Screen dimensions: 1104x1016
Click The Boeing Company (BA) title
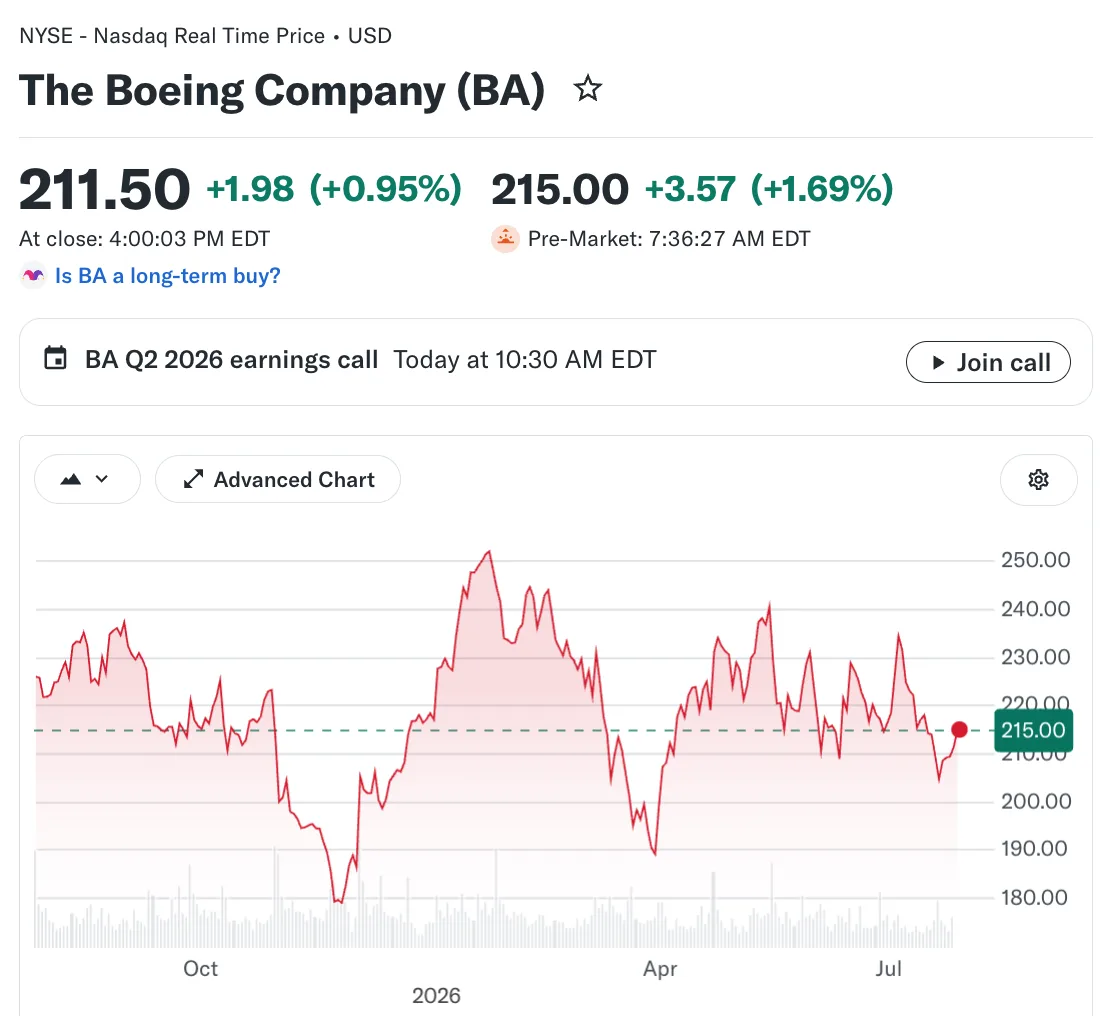(x=282, y=90)
